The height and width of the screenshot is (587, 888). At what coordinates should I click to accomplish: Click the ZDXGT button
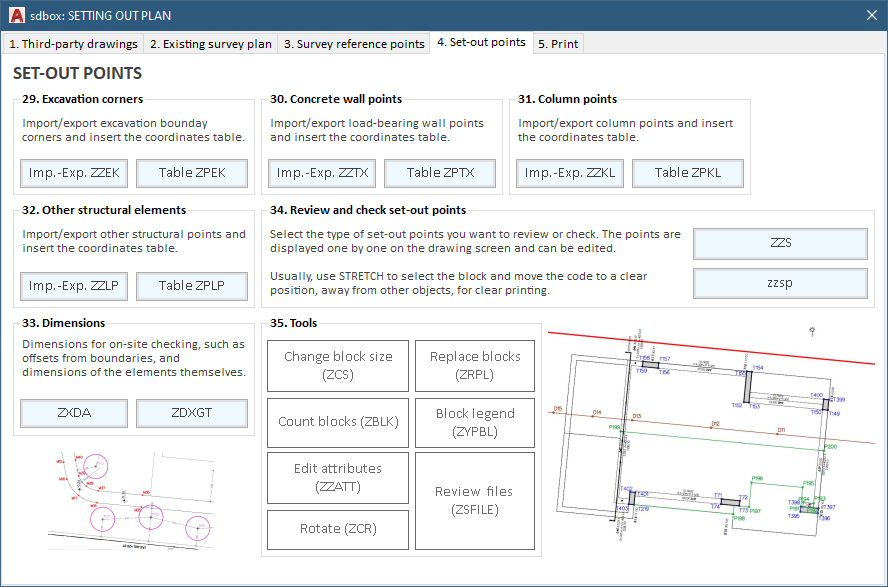pos(192,413)
